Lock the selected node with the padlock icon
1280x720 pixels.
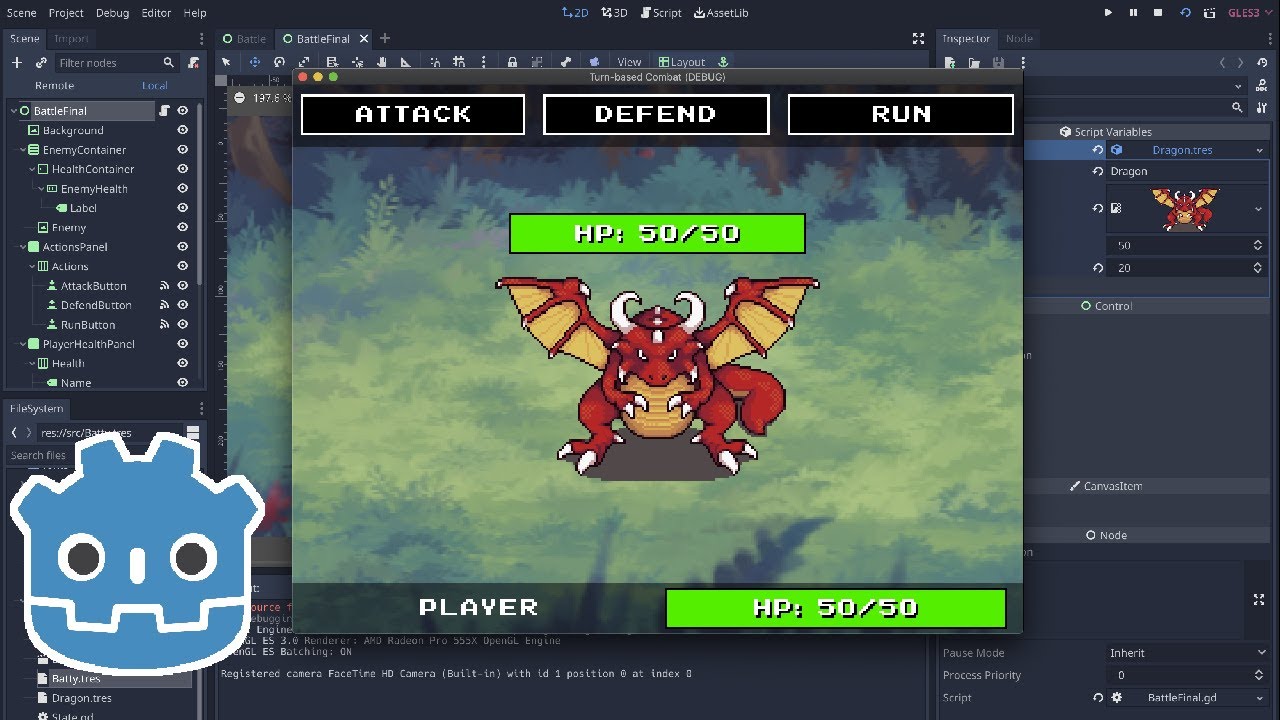click(x=512, y=62)
